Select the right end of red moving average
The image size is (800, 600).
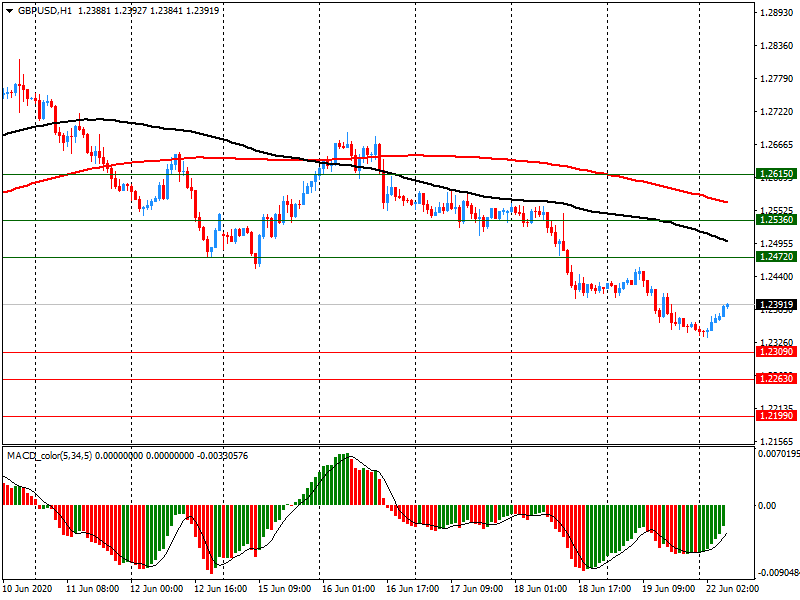tap(726, 202)
